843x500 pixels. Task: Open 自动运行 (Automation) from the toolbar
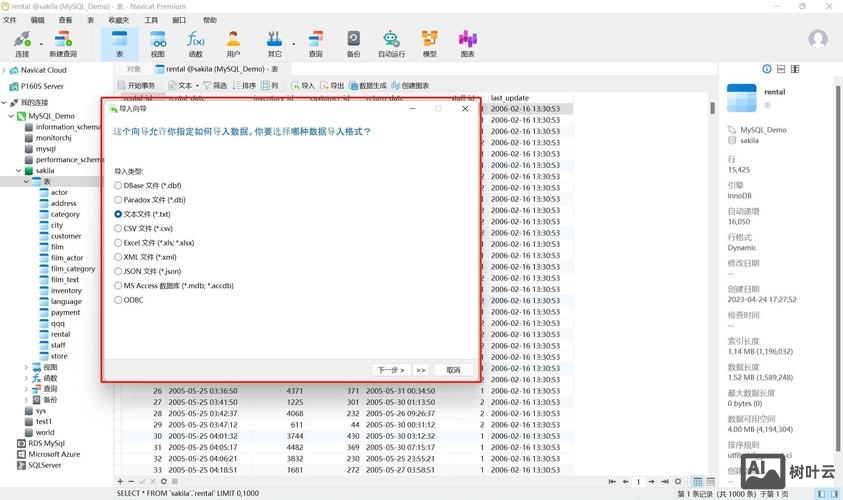click(x=391, y=42)
